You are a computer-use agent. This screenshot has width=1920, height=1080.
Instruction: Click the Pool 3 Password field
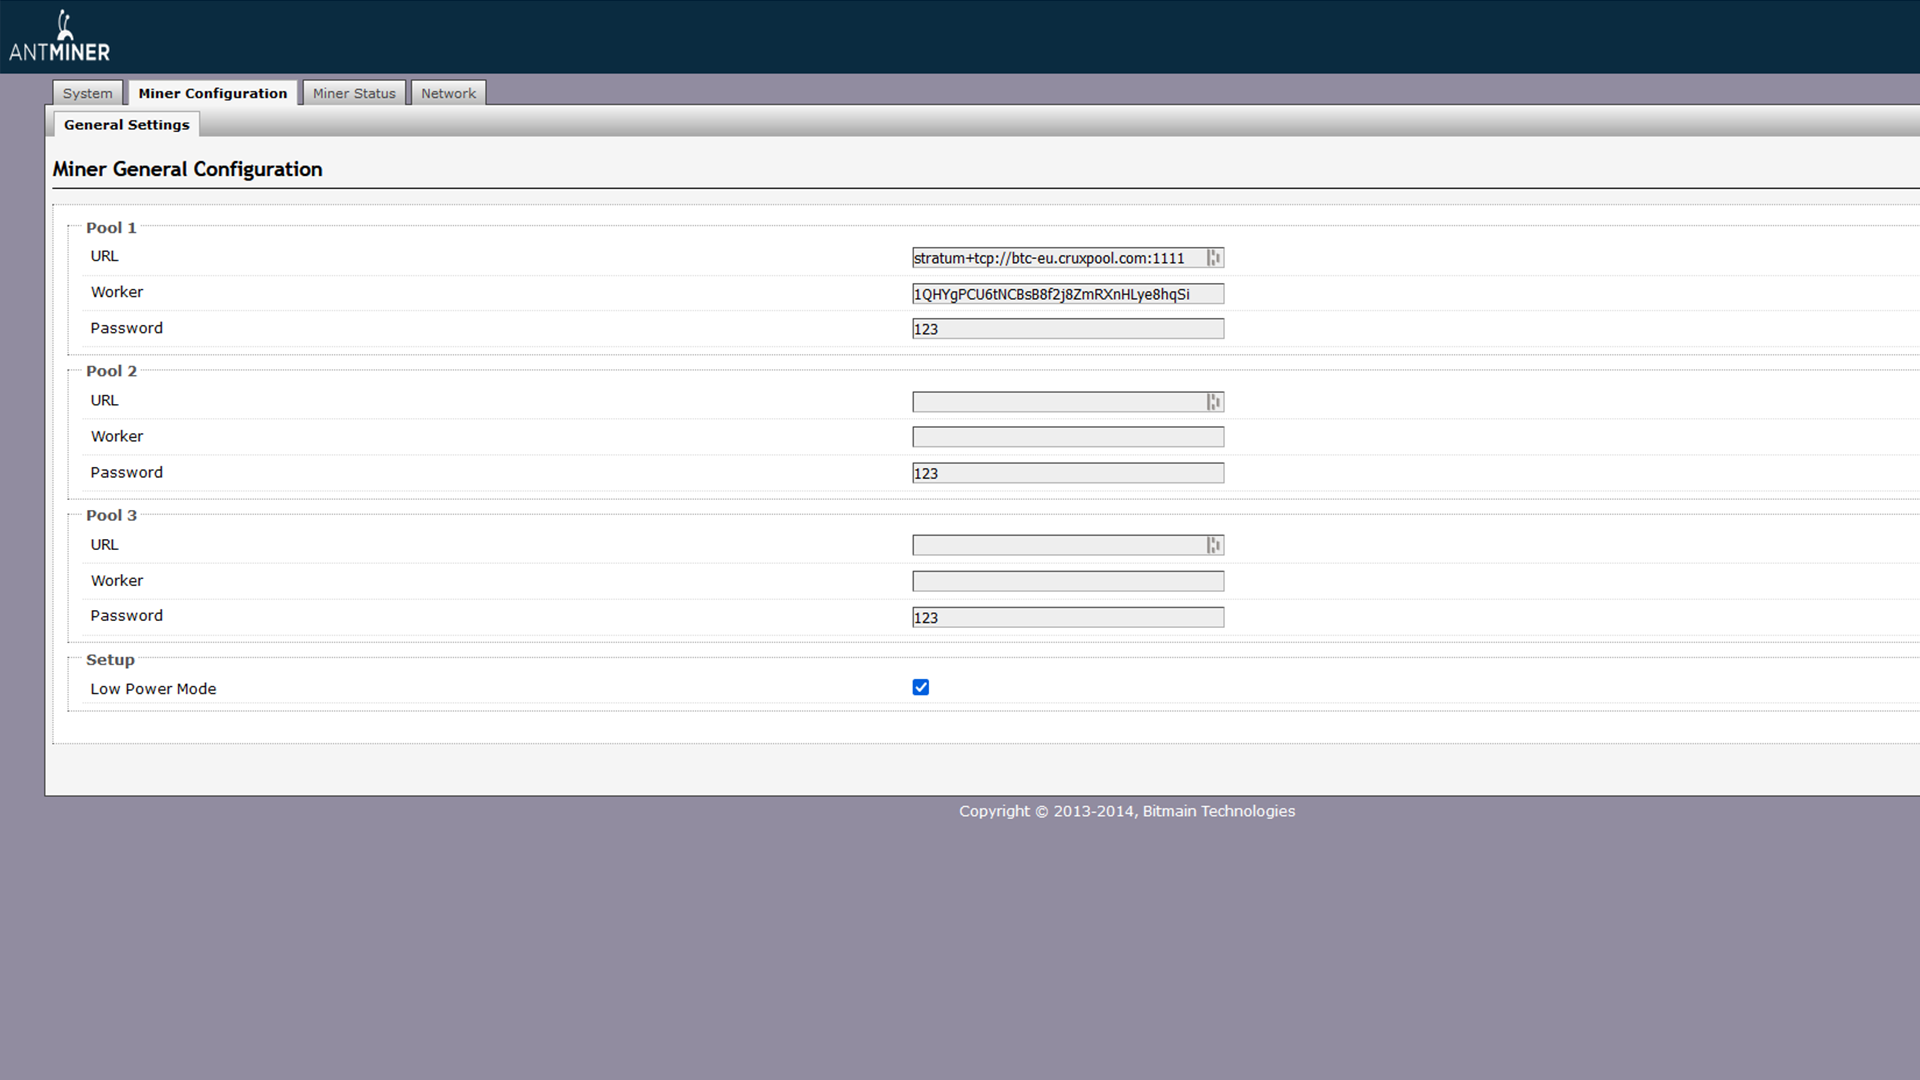point(1067,617)
